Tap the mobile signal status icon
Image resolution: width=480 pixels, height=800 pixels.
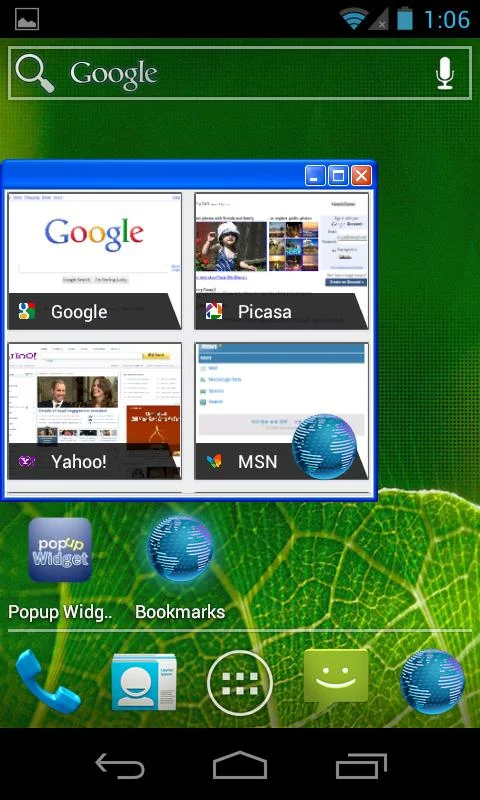[378, 19]
